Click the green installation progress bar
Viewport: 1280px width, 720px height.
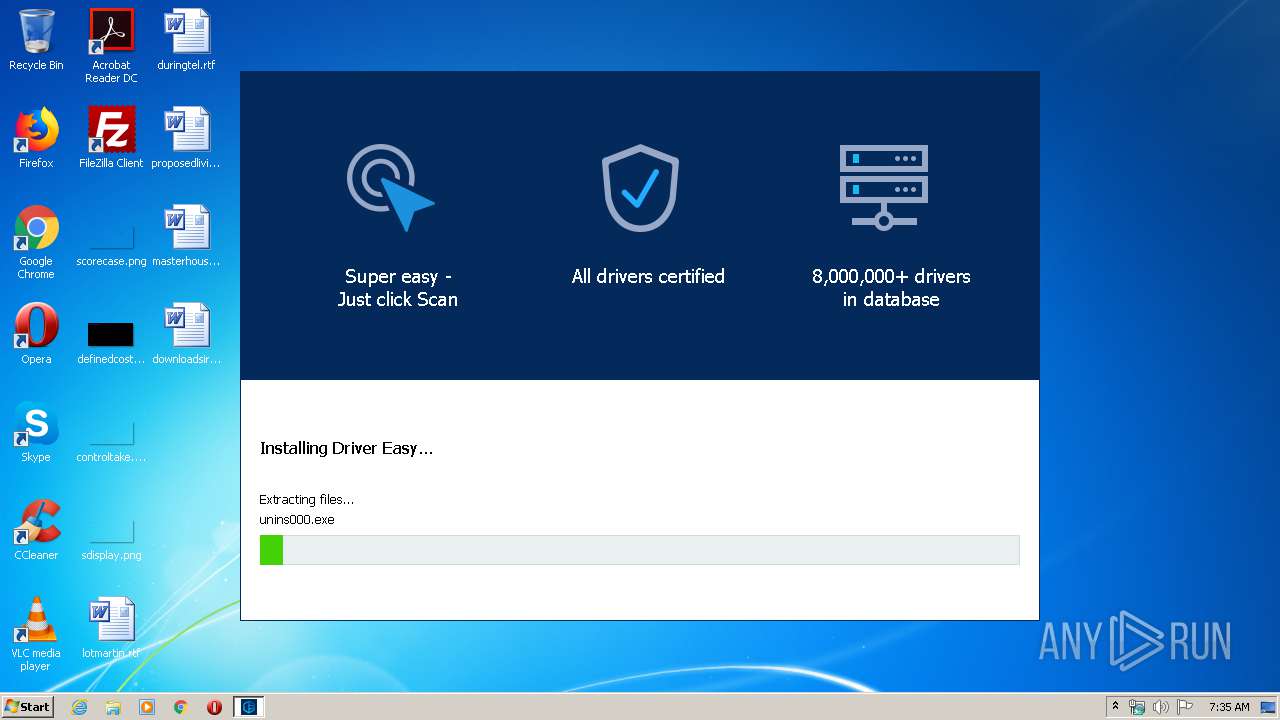pyautogui.click(x=639, y=550)
